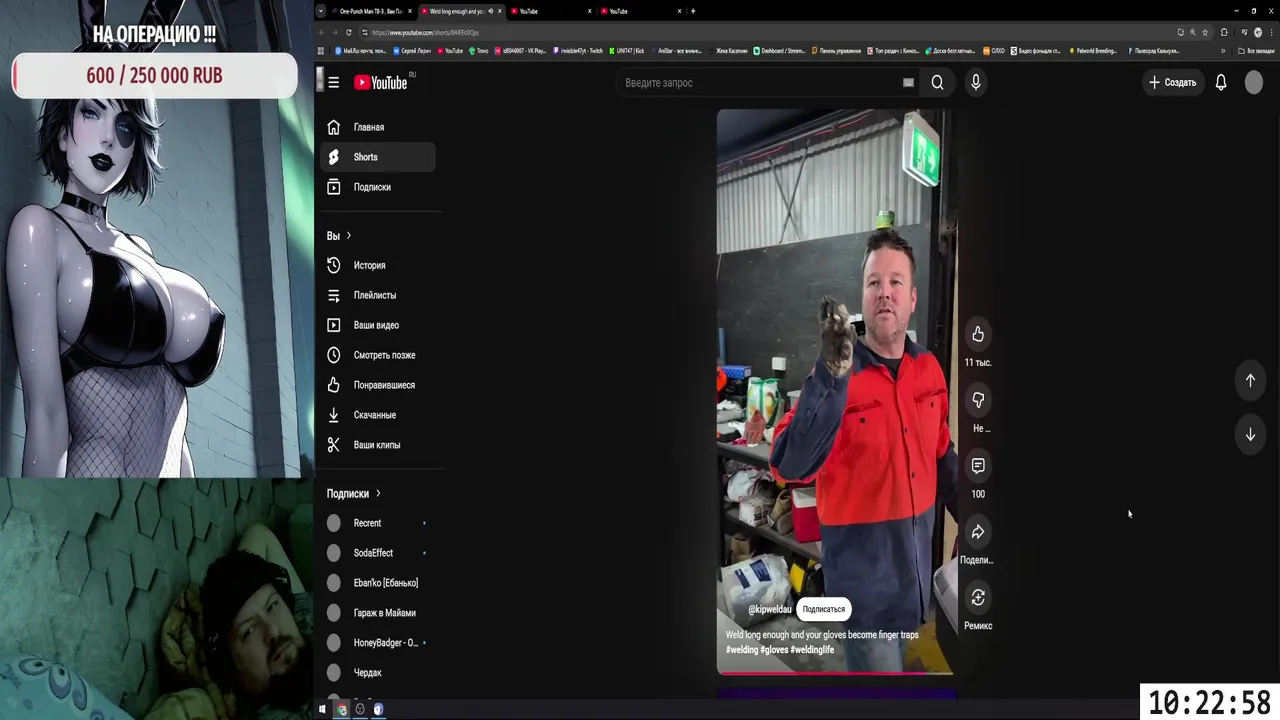Open the Все закладки folder

pos(1256,50)
